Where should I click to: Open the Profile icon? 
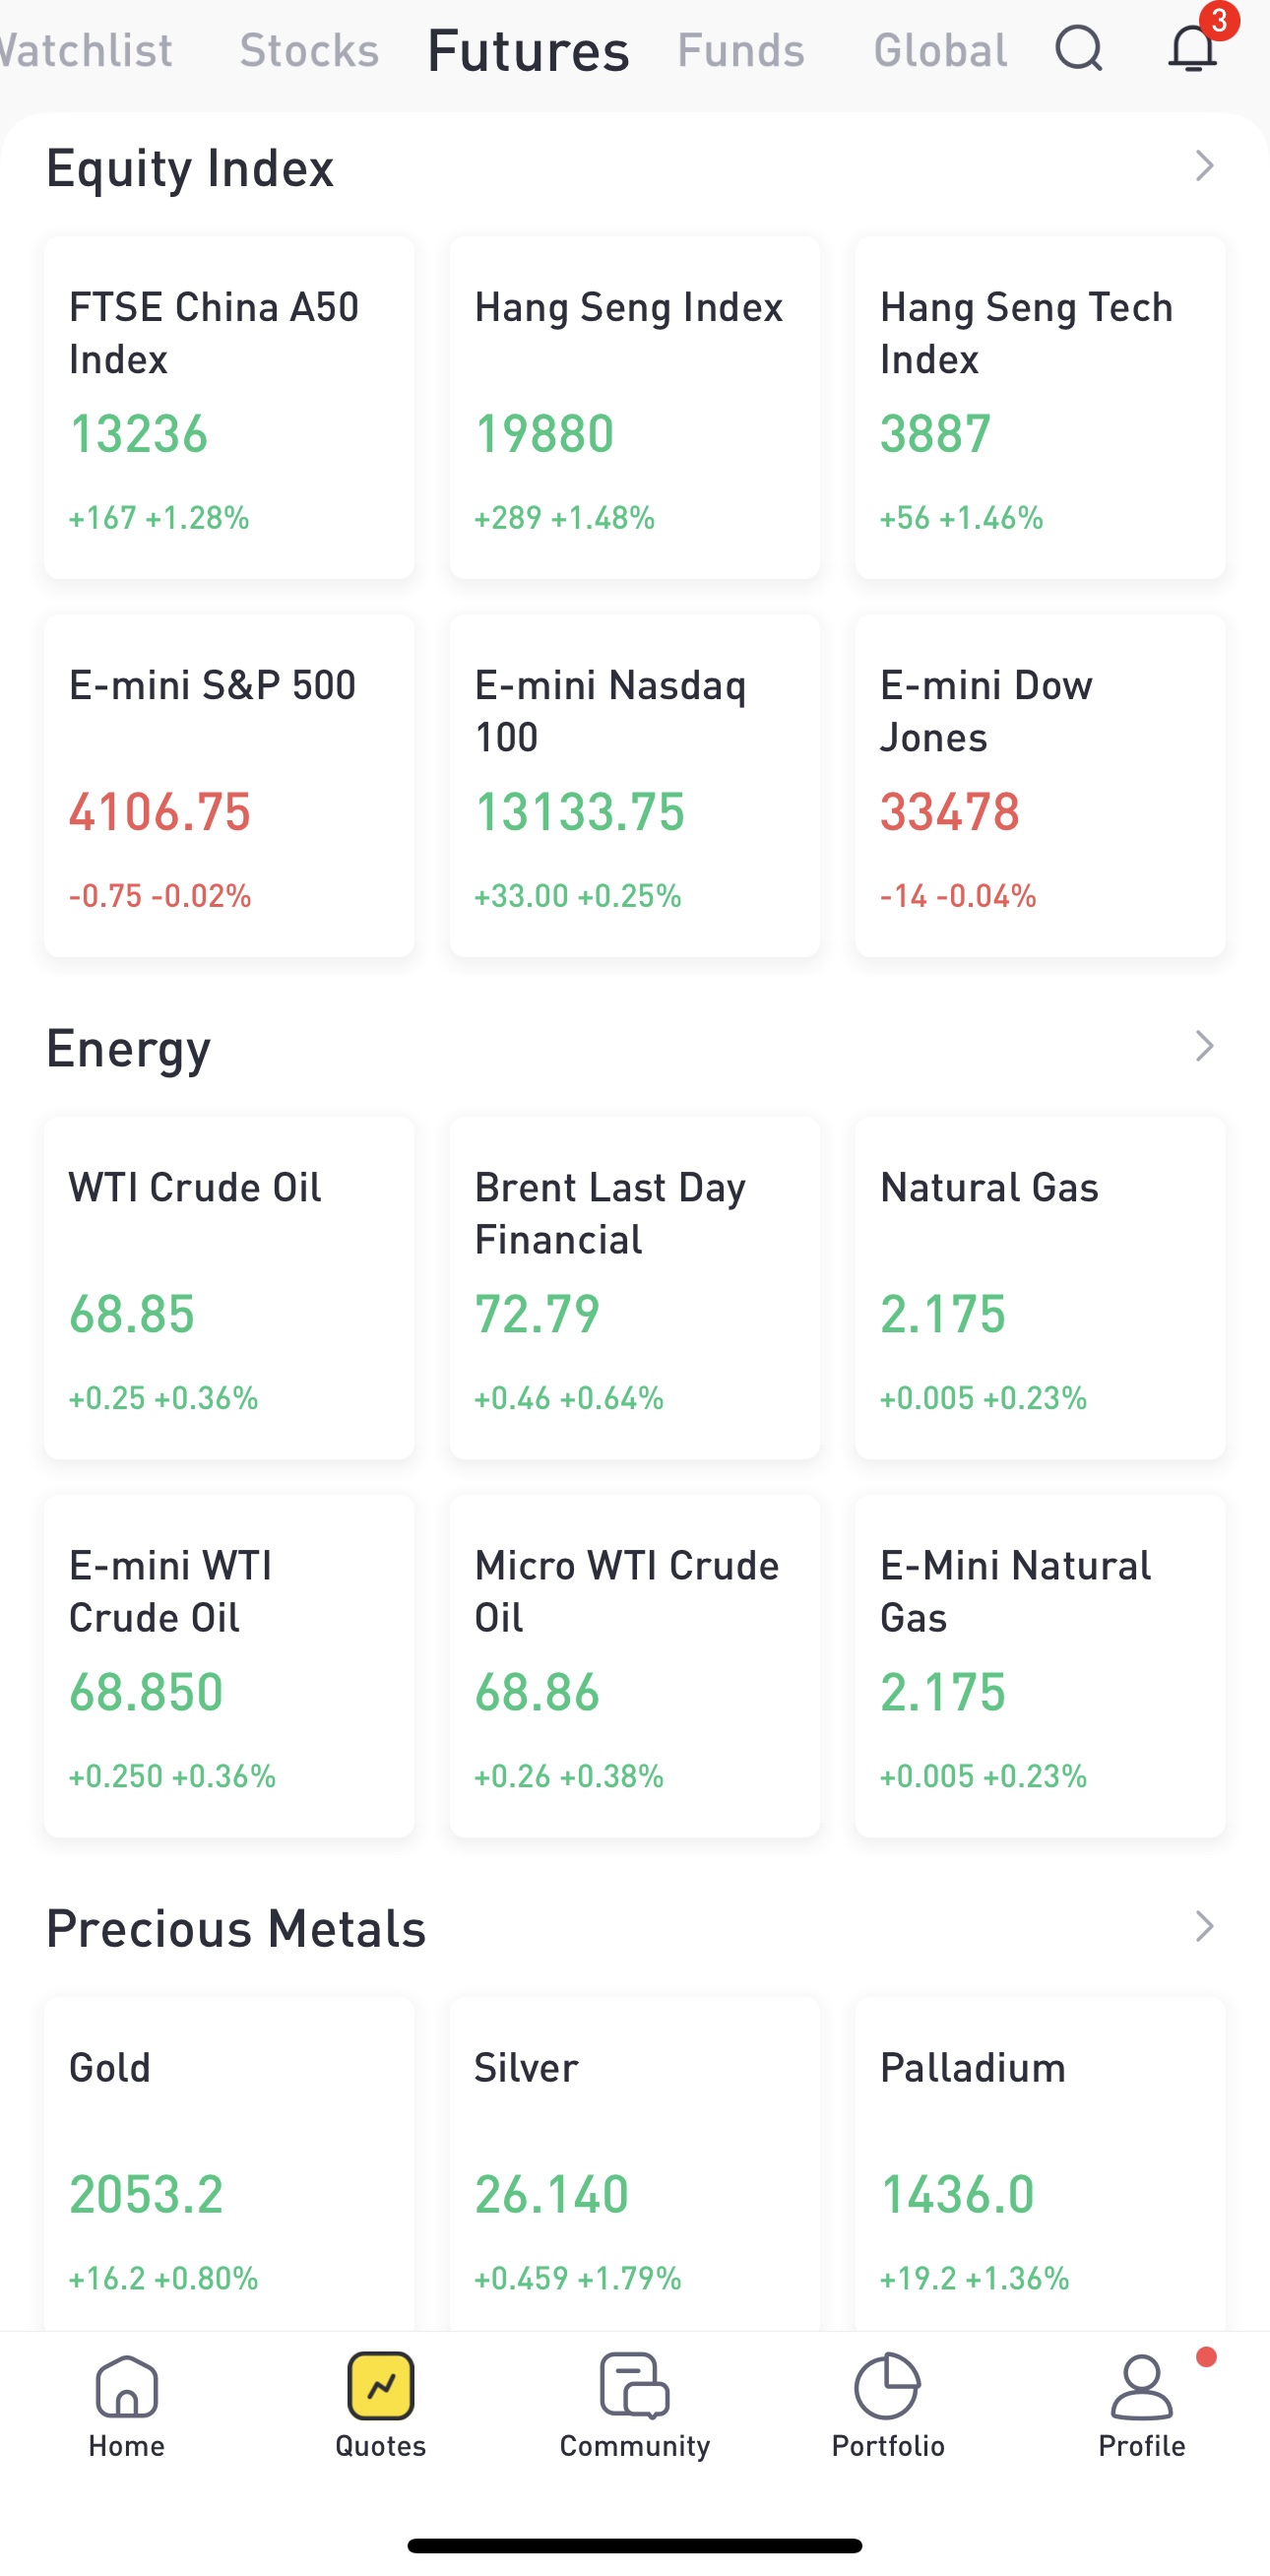pyautogui.click(x=1141, y=2386)
